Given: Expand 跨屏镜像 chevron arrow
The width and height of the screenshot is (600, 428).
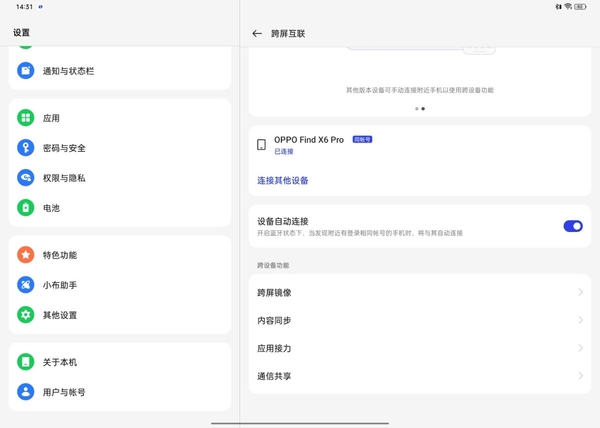Looking at the screenshot, I should (580, 293).
